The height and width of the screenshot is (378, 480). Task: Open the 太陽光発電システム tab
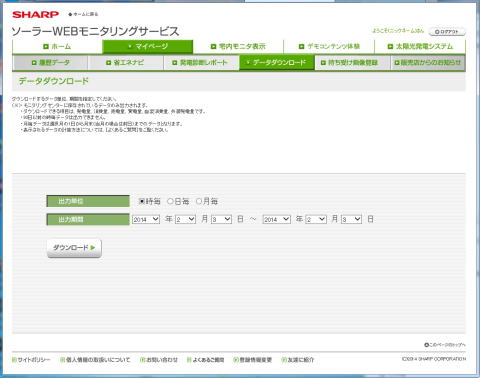pos(420,47)
